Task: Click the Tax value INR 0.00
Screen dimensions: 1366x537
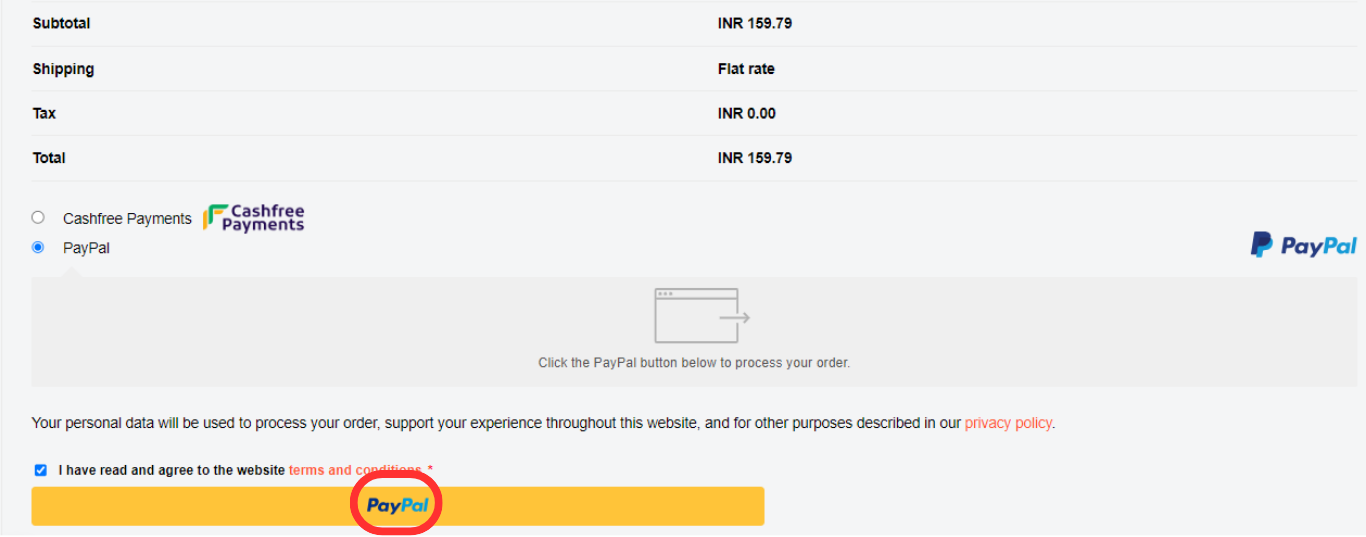Action: [747, 114]
